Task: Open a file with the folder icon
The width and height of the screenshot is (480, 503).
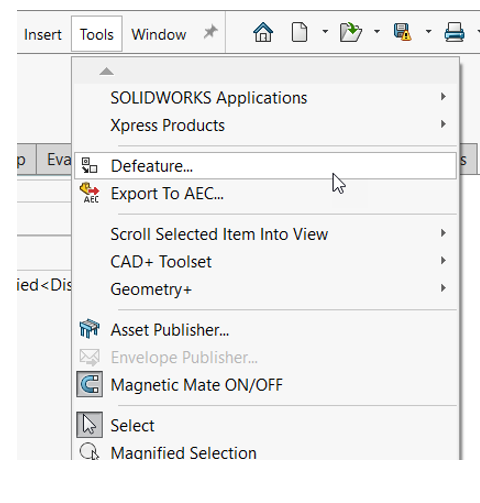Action: [x=351, y=32]
